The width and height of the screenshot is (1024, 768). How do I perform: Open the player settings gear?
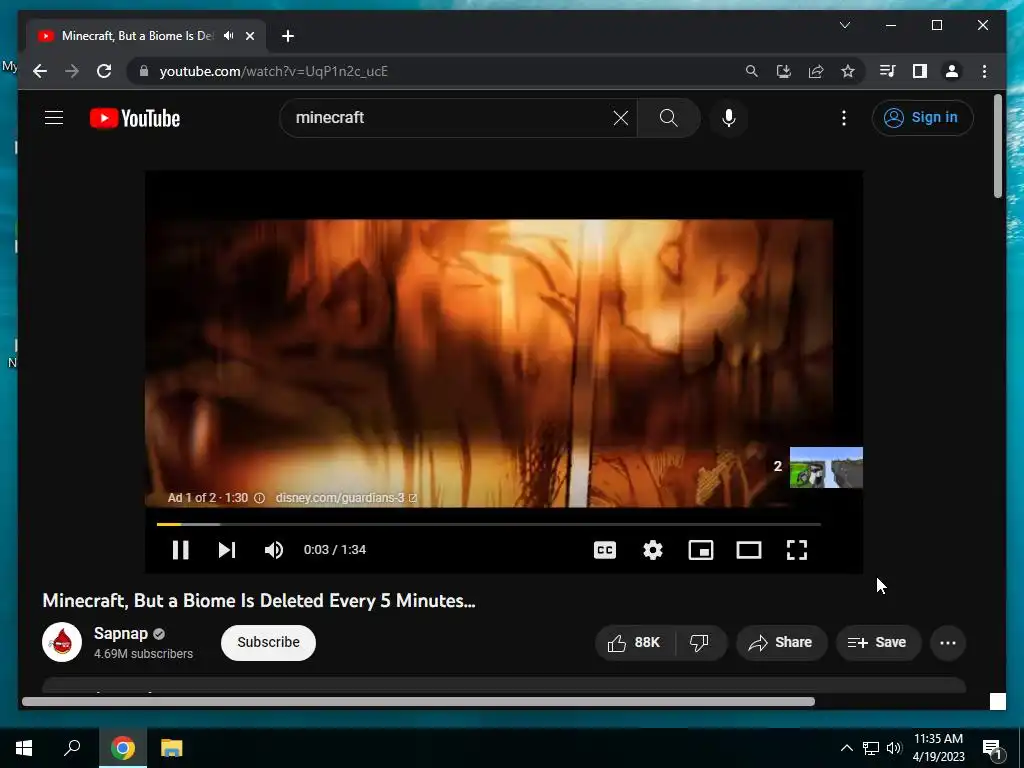pos(652,550)
